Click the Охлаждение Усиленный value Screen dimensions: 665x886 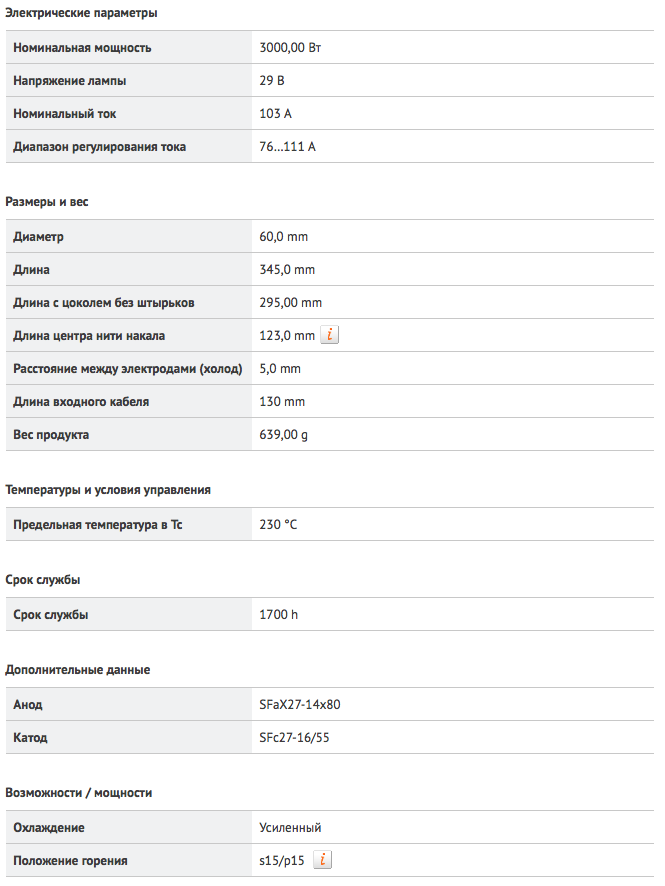[290, 828]
